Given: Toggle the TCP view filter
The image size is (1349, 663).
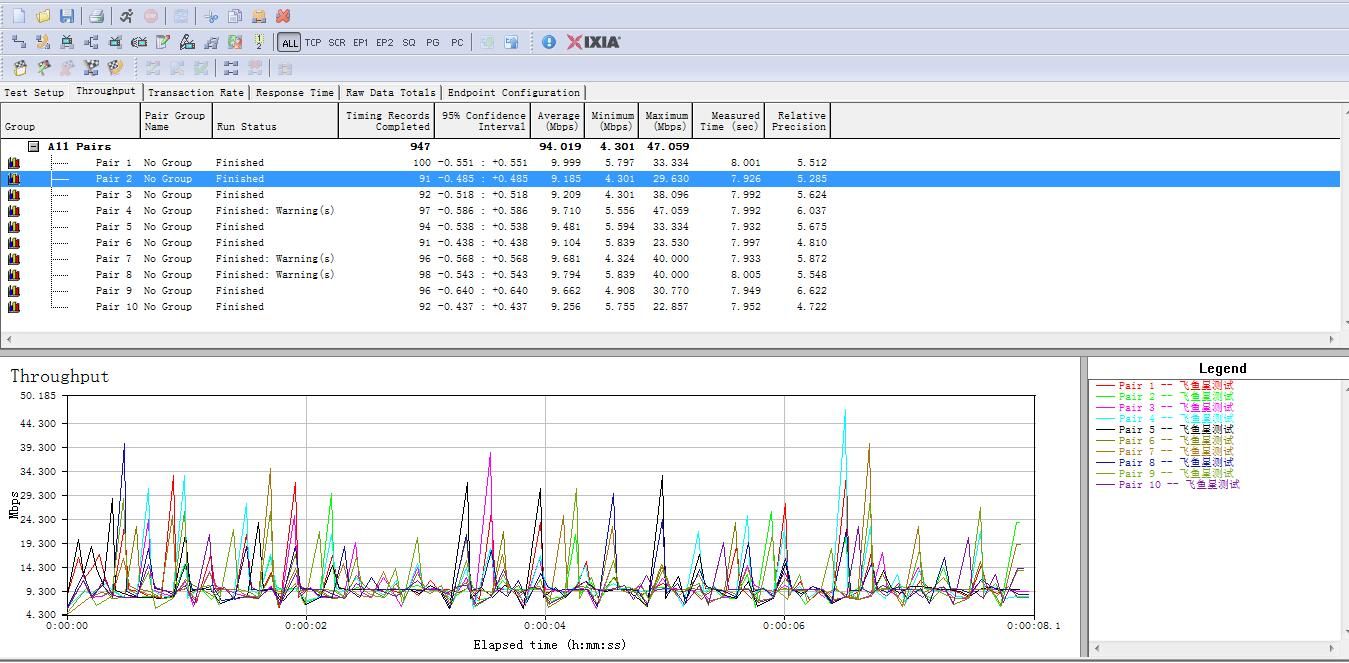Looking at the screenshot, I should click(313, 42).
